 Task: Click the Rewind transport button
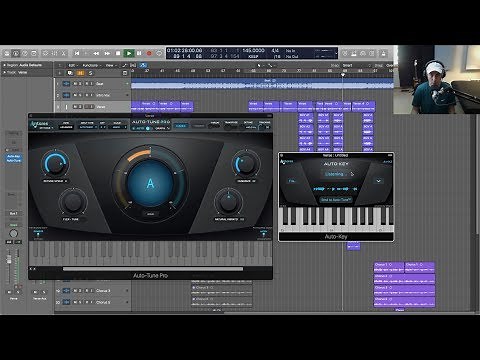(x=96, y=53)
